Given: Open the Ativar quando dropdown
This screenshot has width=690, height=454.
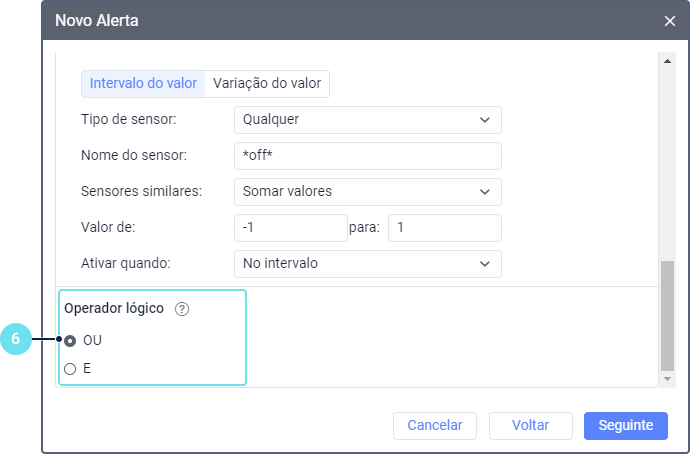Looking at the screenshot, I should pos(367,264).
